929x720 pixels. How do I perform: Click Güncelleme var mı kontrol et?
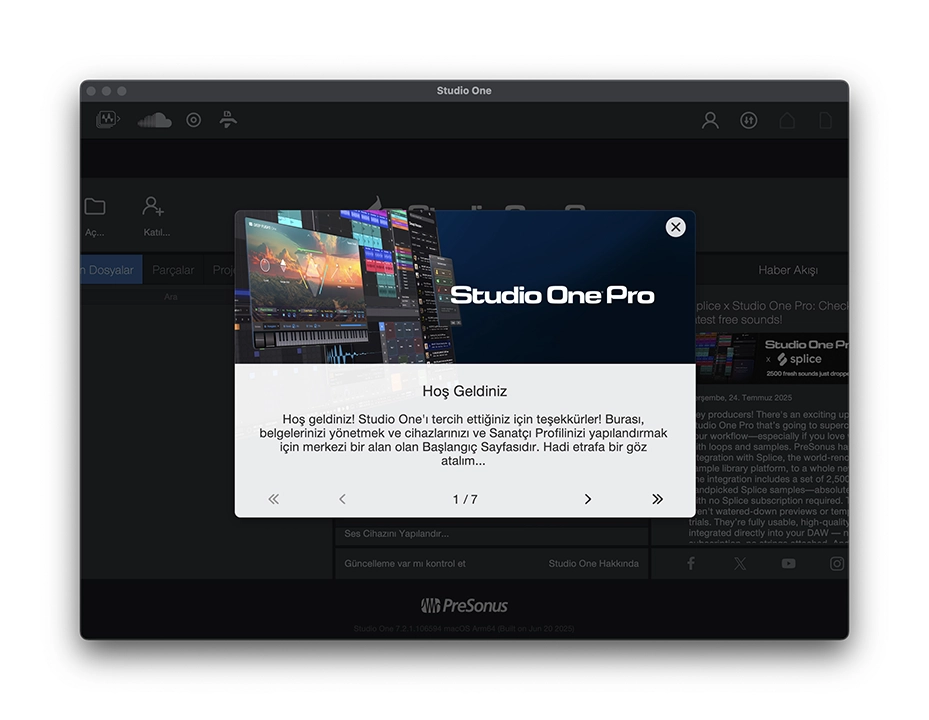coord(405,563)
